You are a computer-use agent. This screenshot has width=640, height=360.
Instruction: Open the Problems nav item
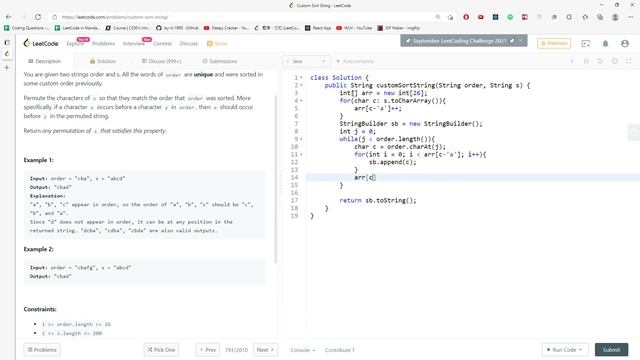(103, 44)
